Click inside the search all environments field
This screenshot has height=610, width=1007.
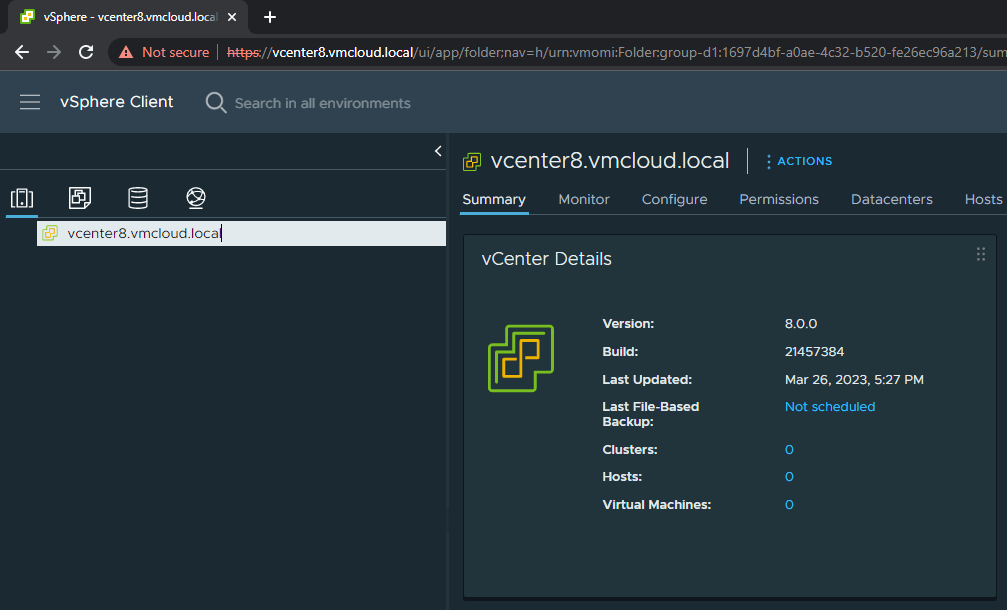point(320,102)
